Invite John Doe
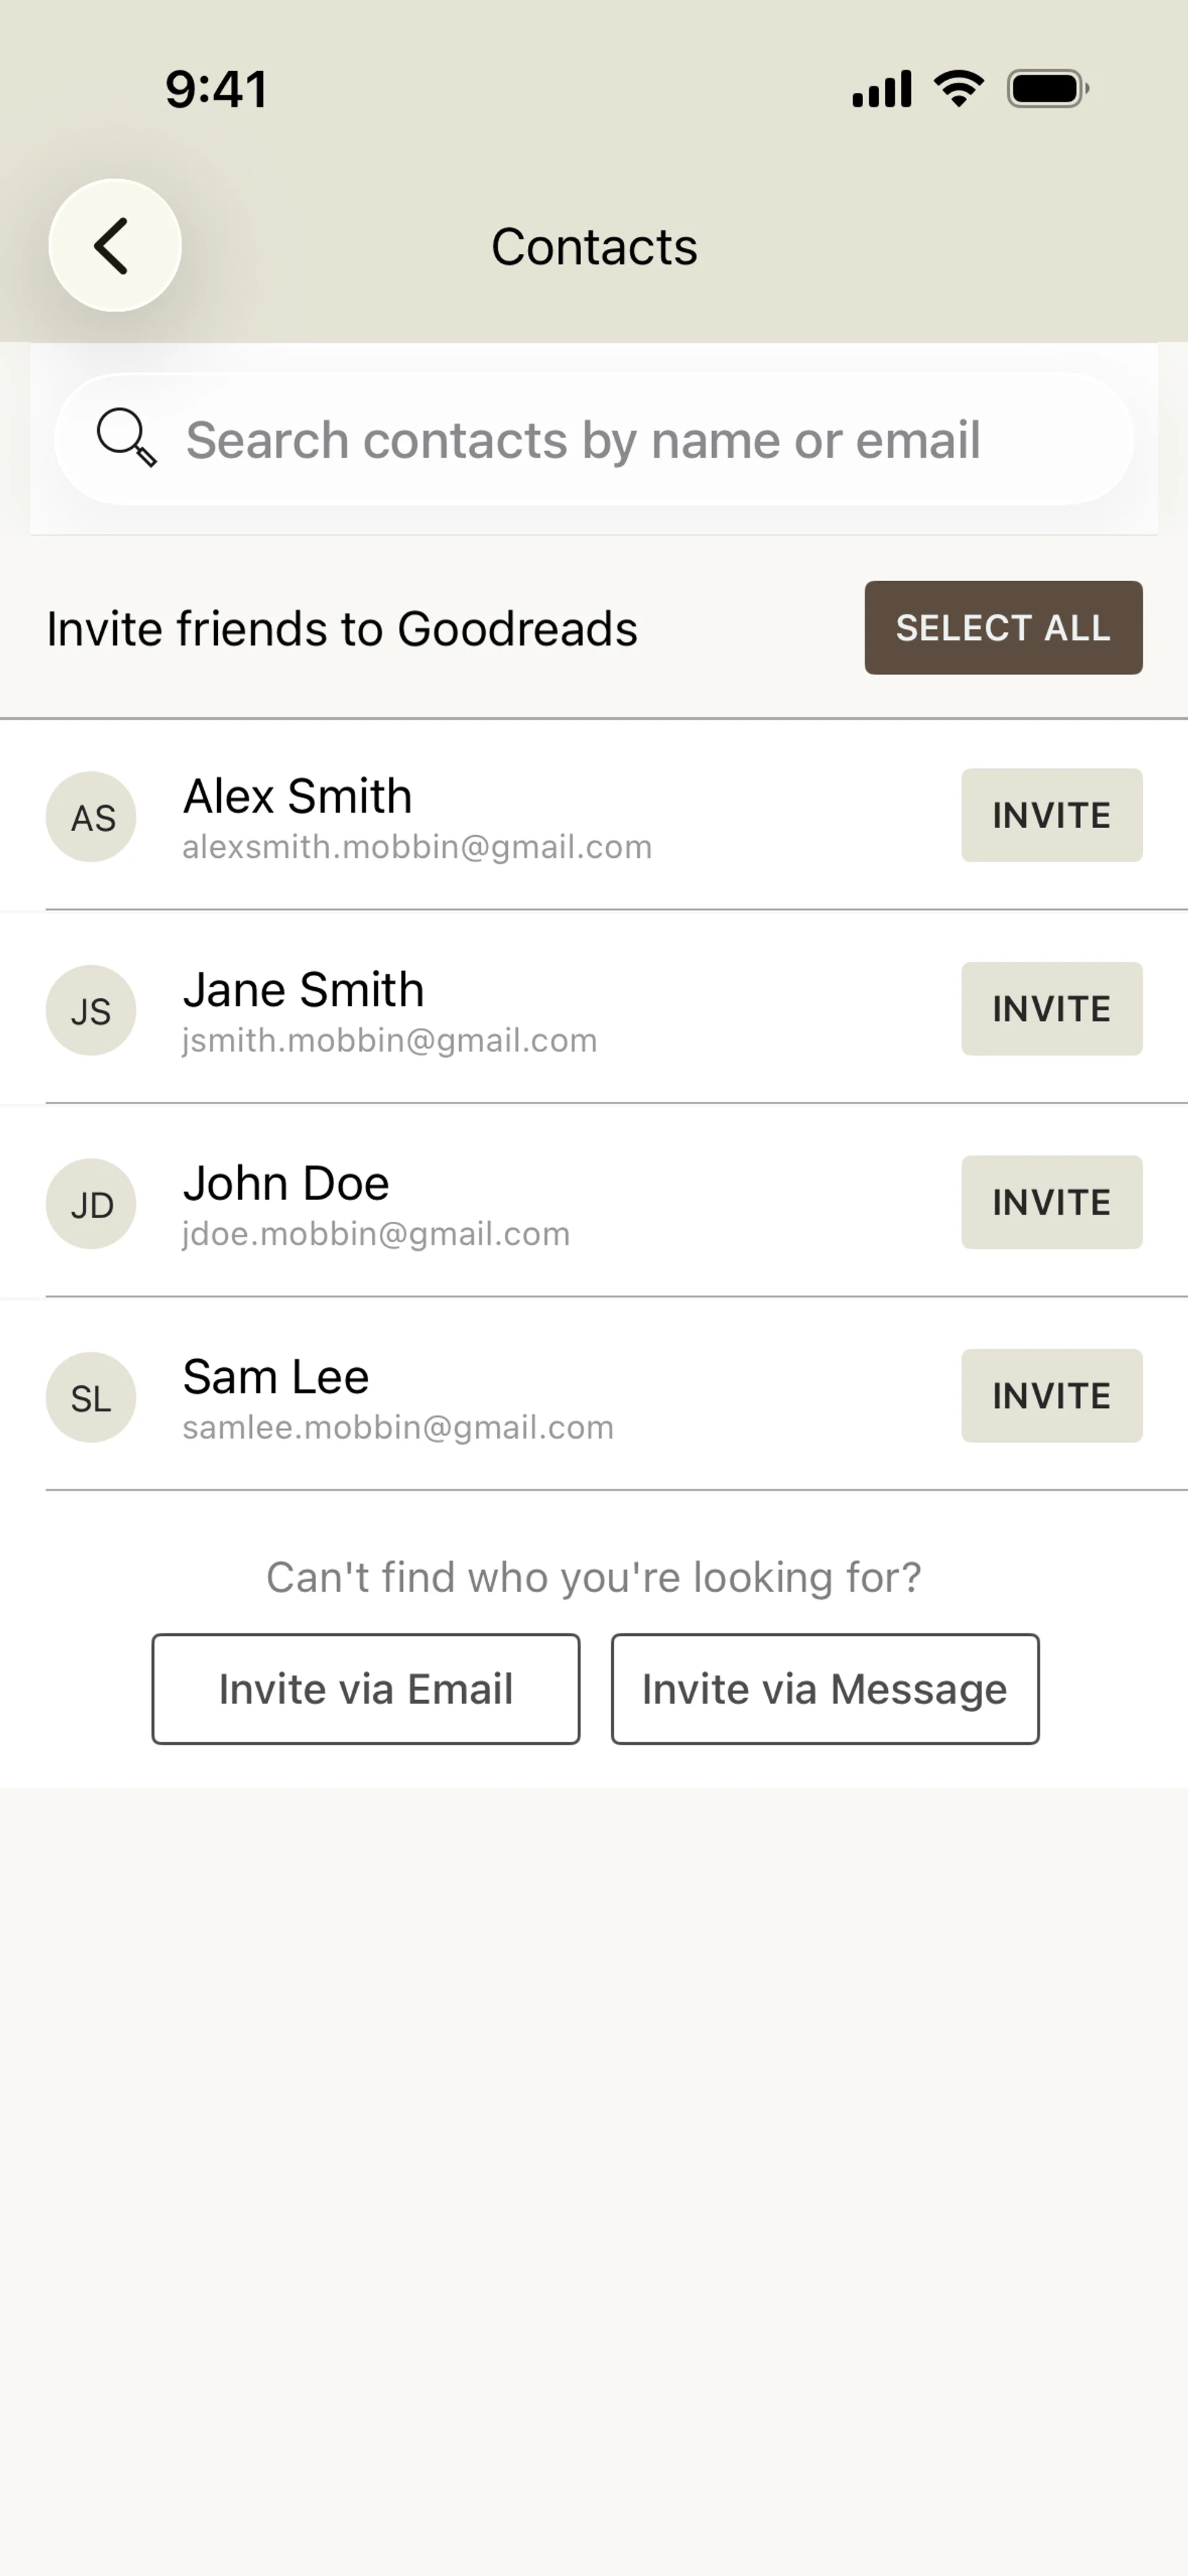This screenshot has height=2576, width=1188. (x=1051, y=1202)
